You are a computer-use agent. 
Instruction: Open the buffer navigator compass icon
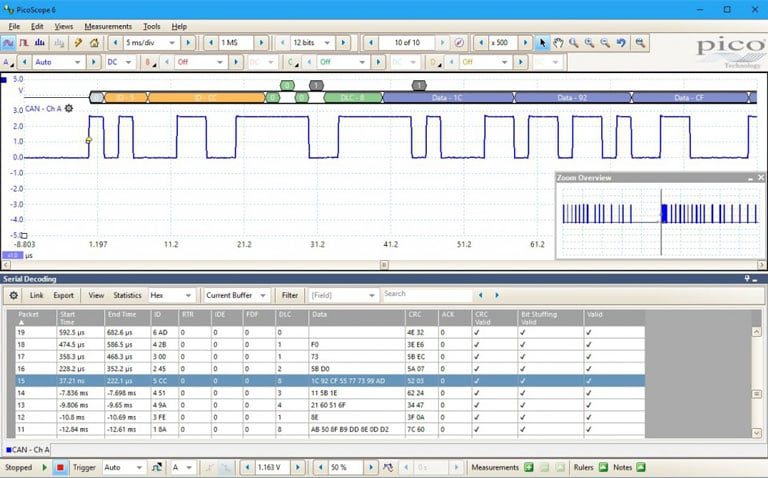click(x=459, y=43)
